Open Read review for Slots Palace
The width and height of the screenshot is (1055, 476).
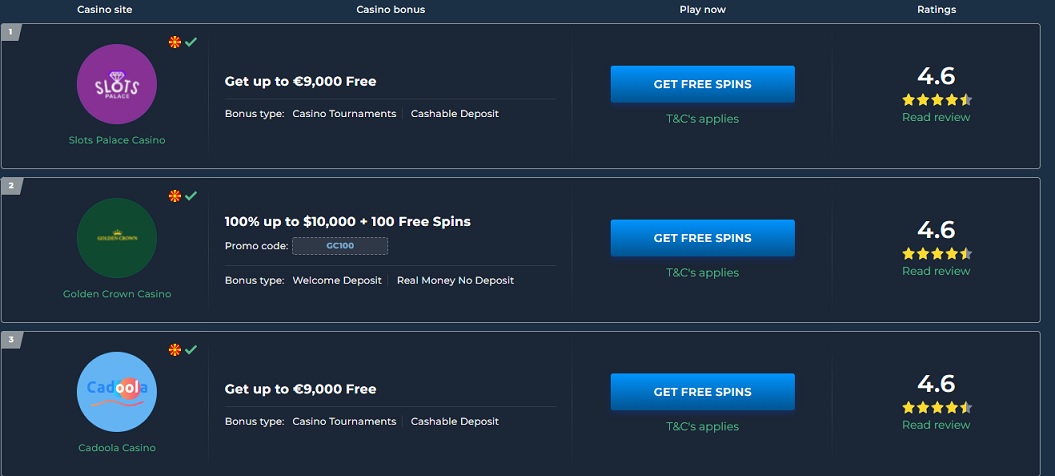936,117
